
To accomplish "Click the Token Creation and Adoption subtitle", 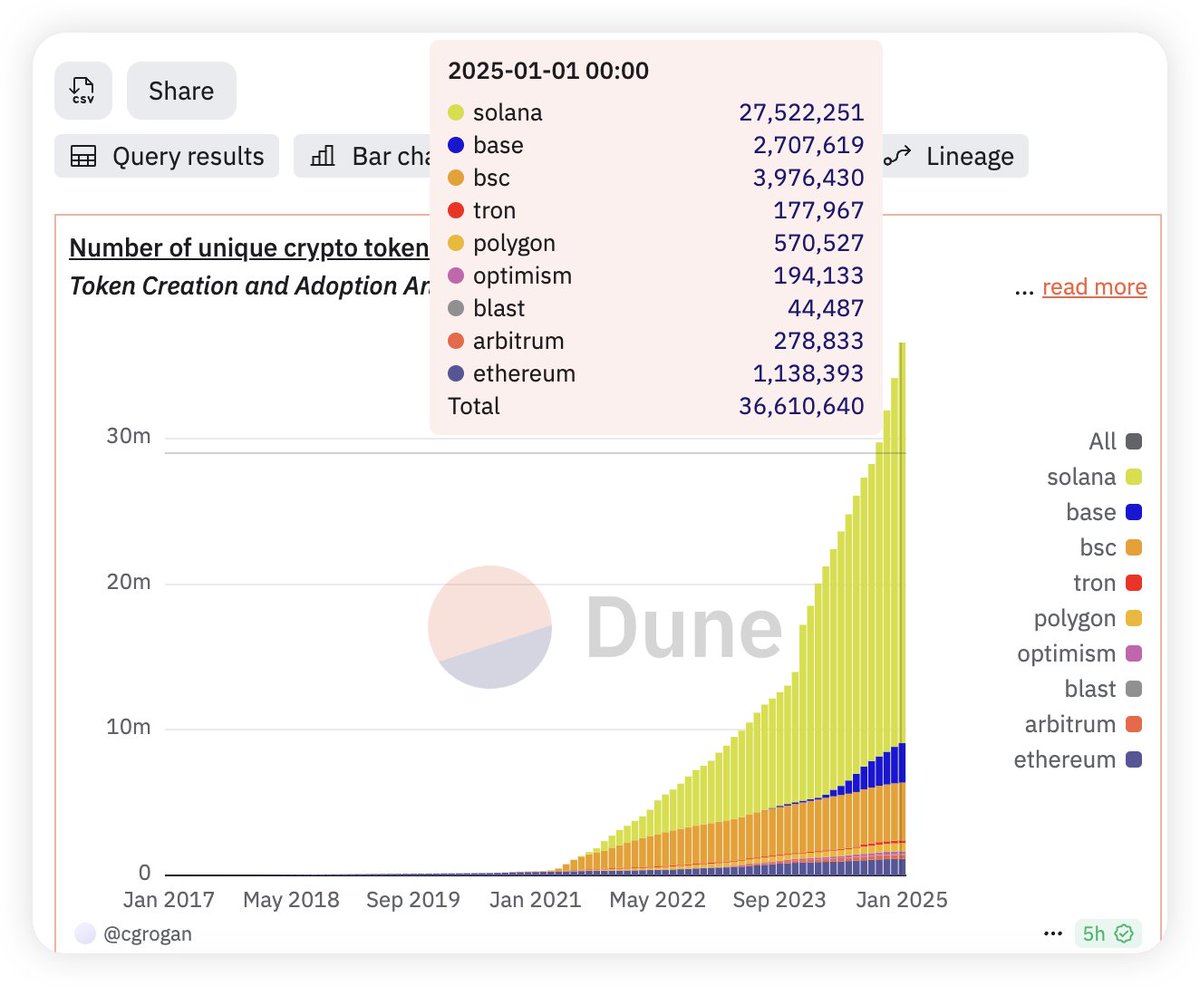I will tap(249, 286).
